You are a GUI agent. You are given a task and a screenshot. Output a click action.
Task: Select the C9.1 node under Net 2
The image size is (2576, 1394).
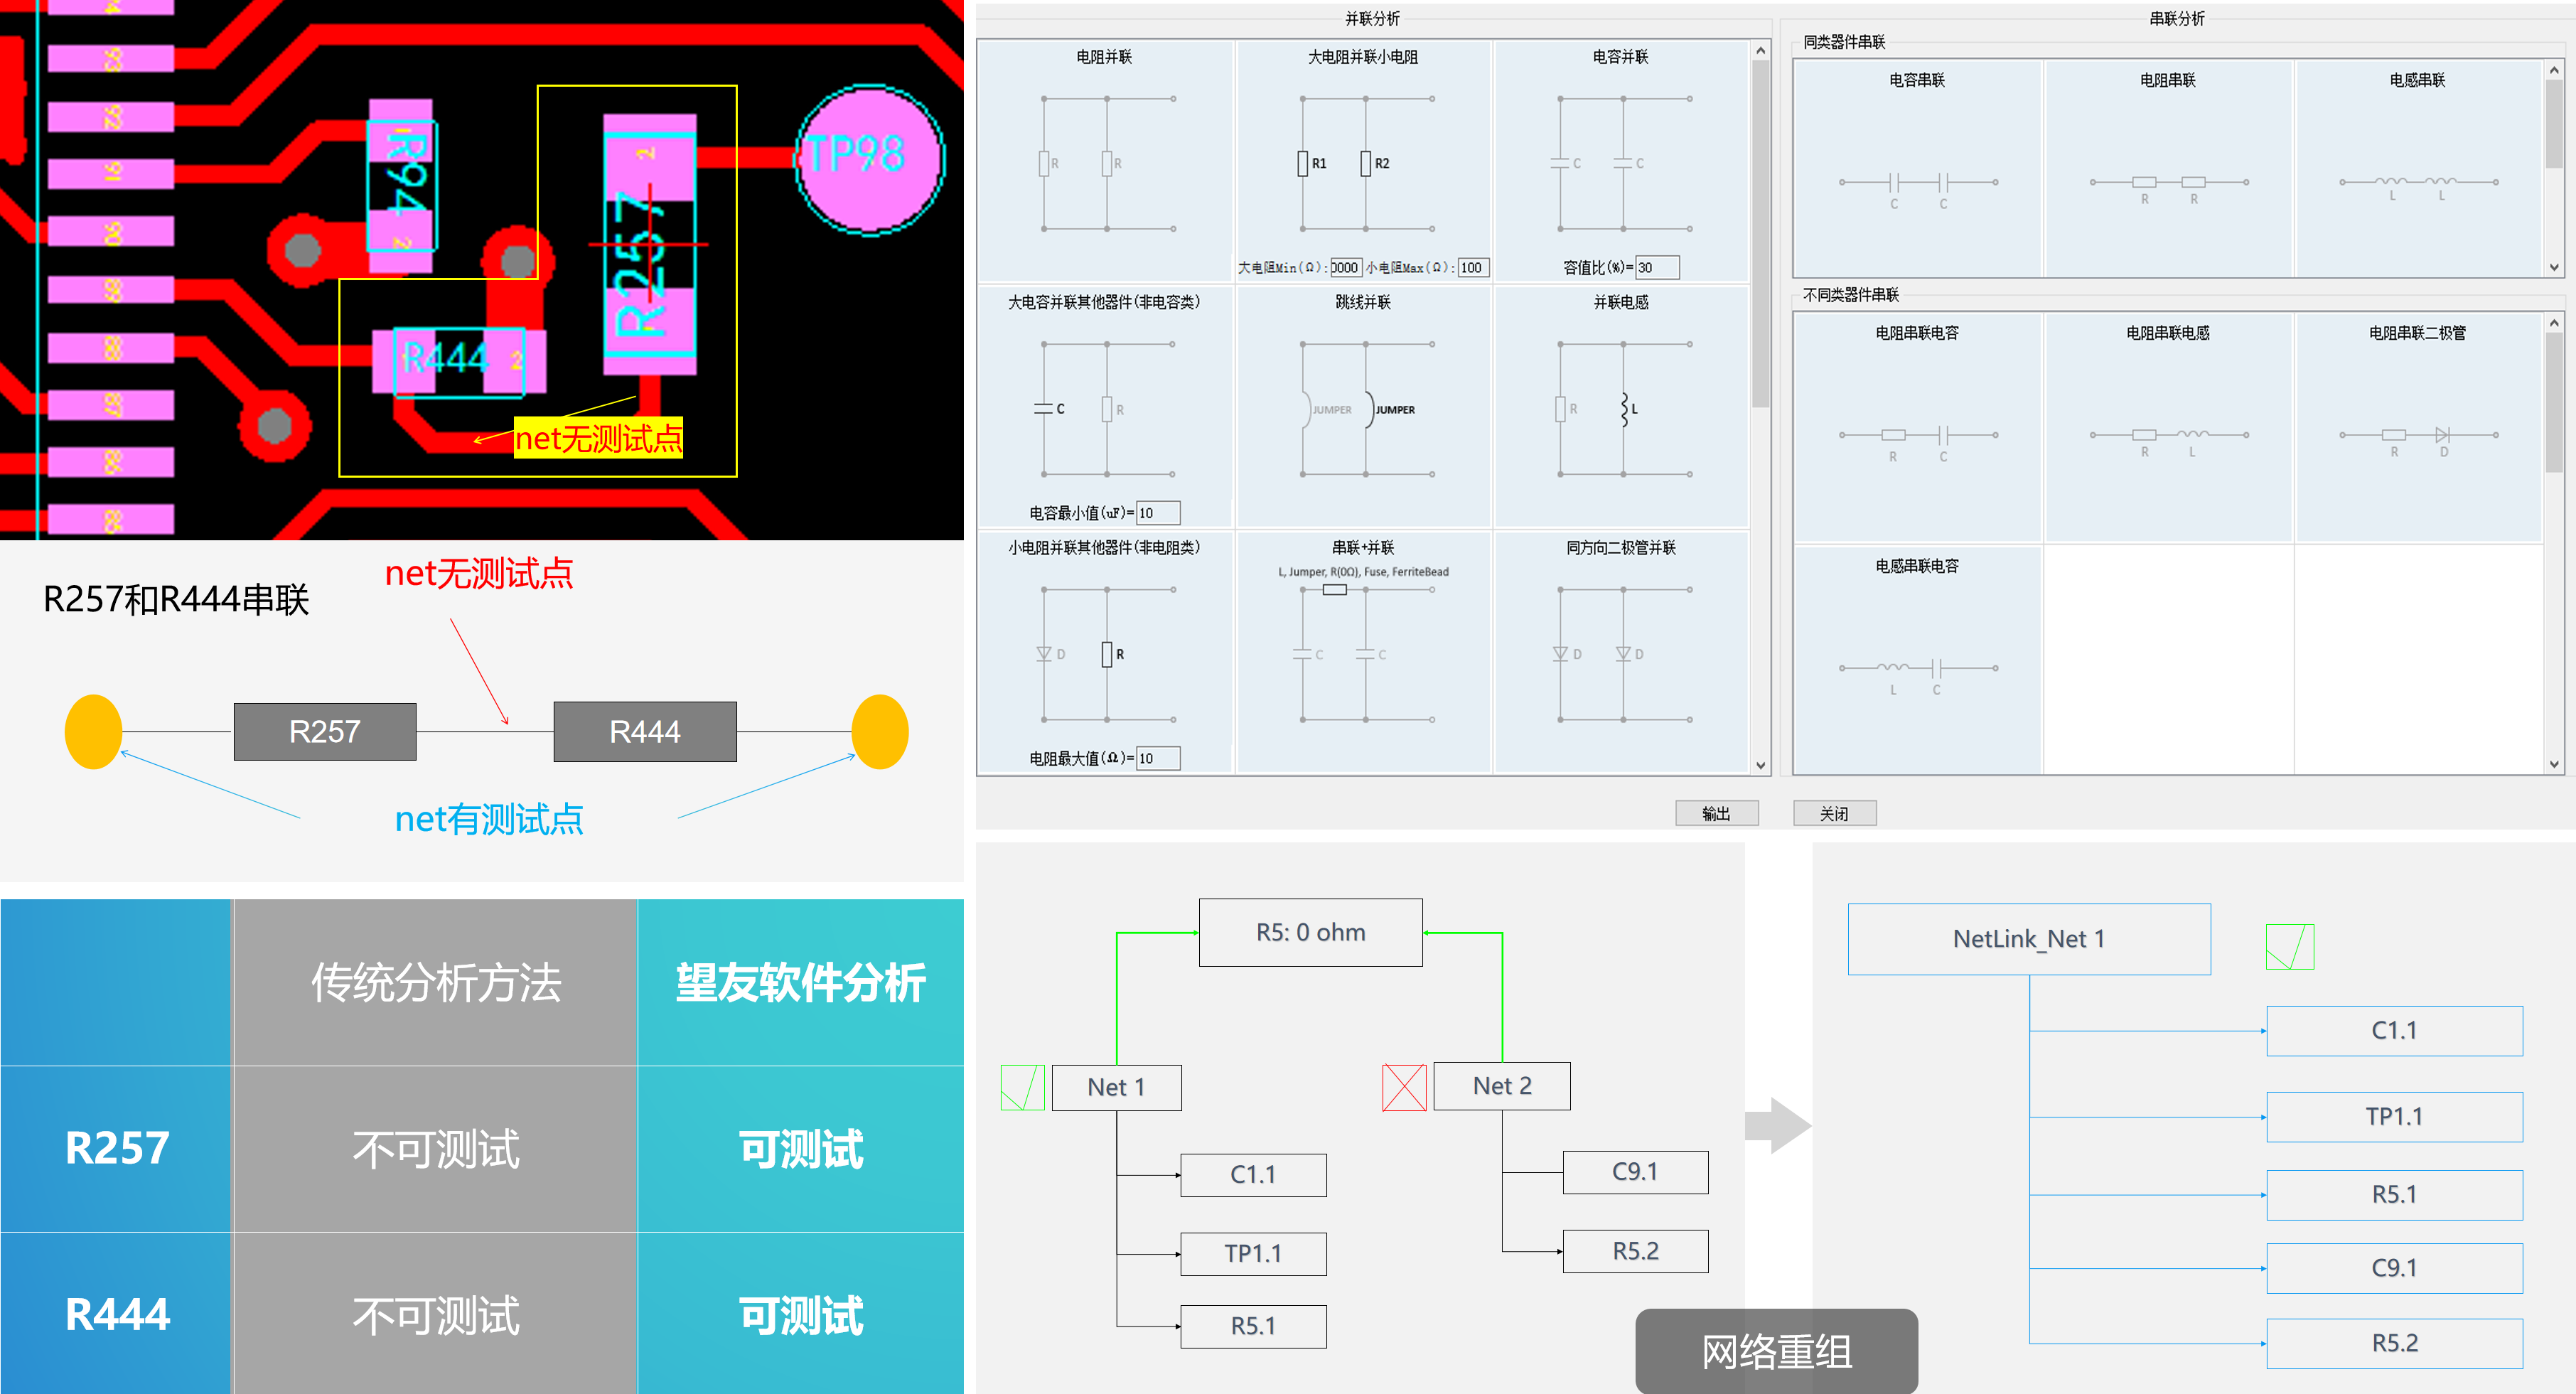click(x=1635, y=1172)
